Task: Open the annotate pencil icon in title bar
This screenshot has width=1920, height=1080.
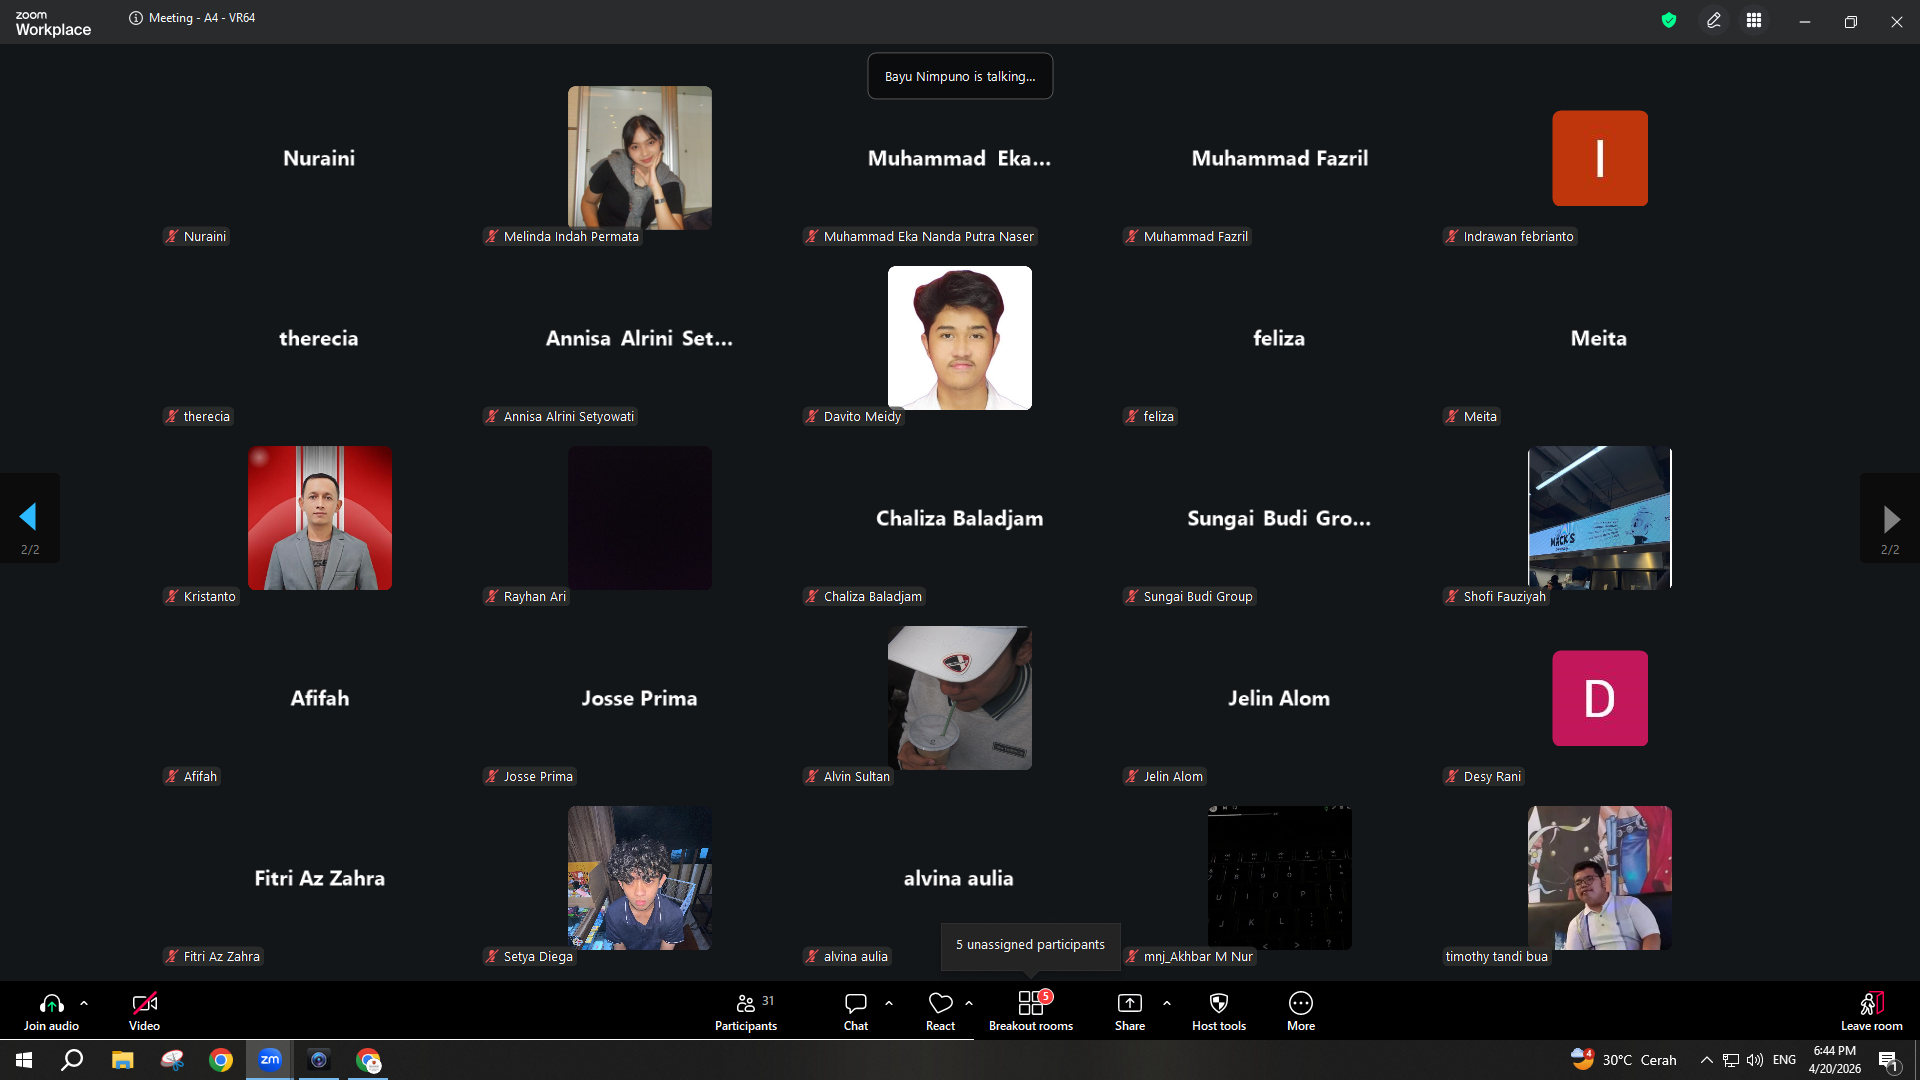Action: pos(1714,20)
